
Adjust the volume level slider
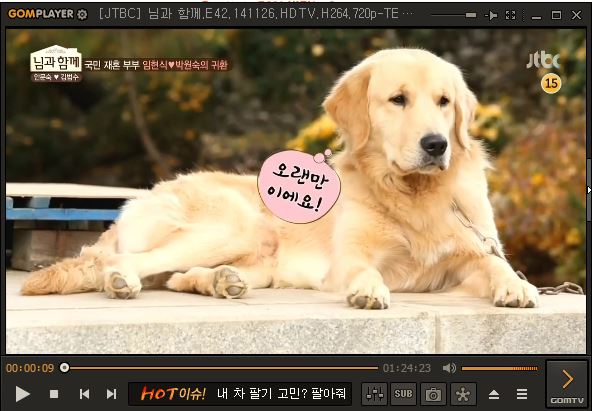coord(500,368)
